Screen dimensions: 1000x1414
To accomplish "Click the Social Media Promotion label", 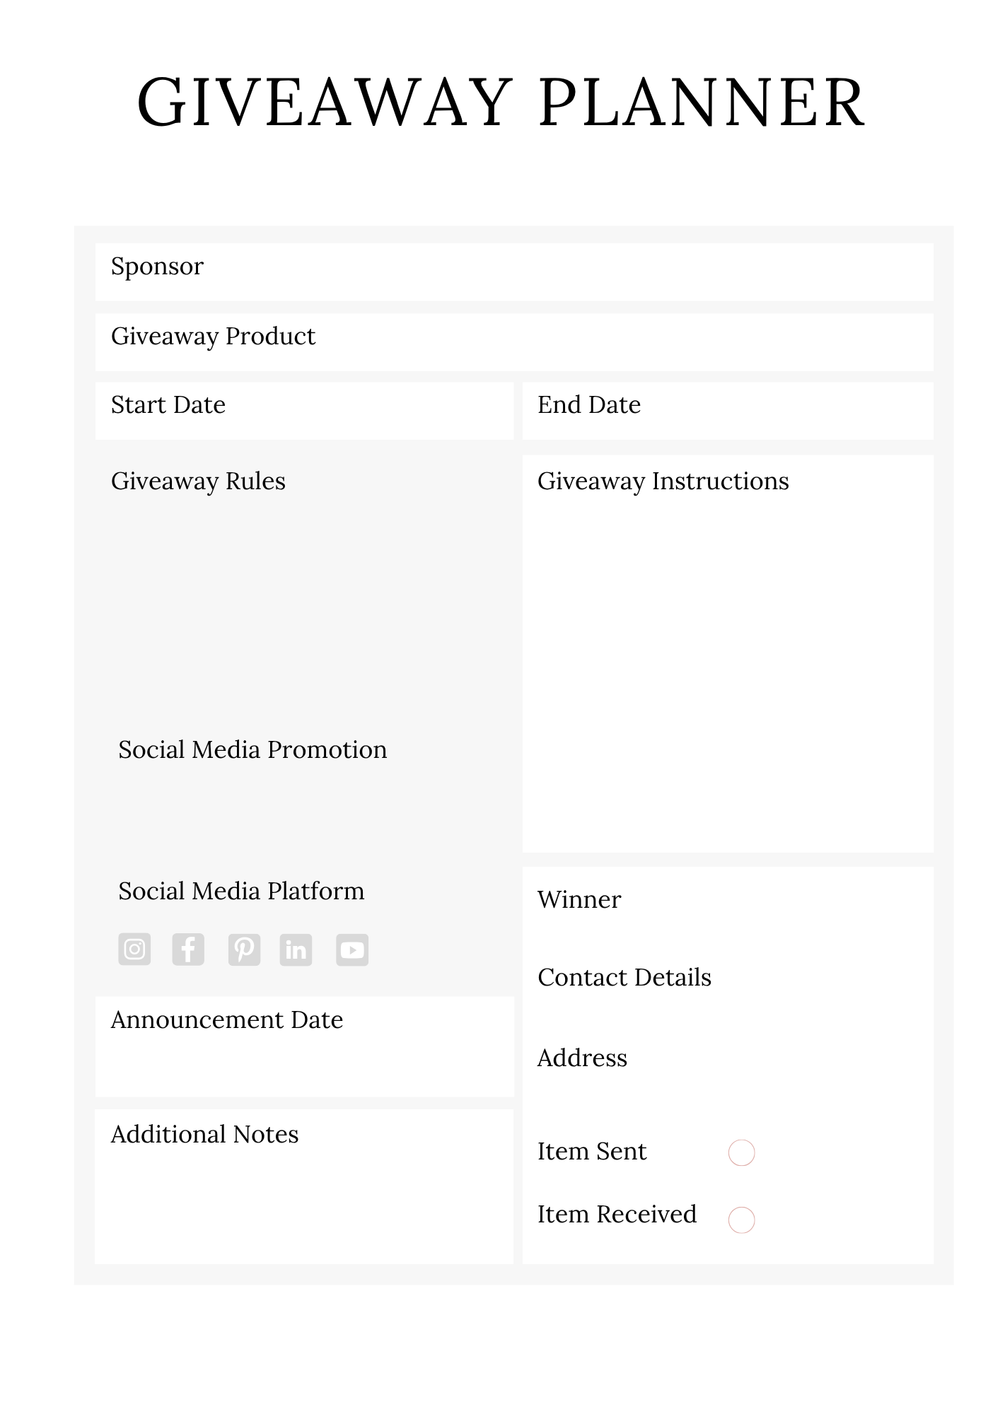I will 252,750.
